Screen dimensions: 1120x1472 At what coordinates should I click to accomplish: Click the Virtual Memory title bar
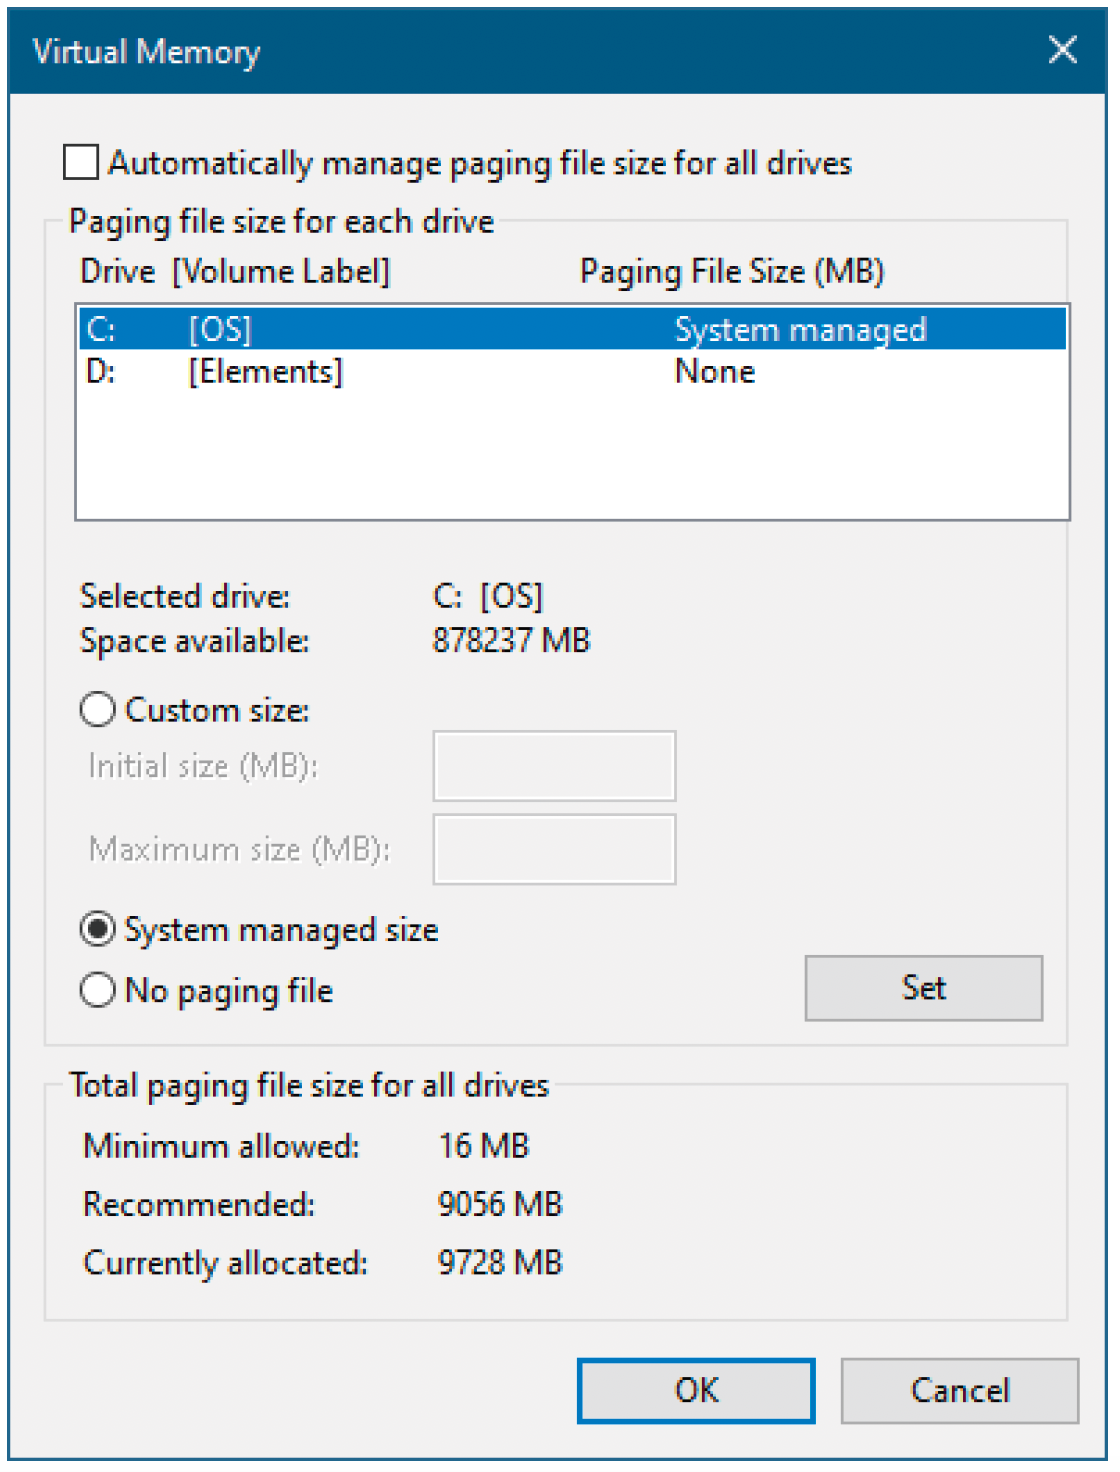[520, 51]
